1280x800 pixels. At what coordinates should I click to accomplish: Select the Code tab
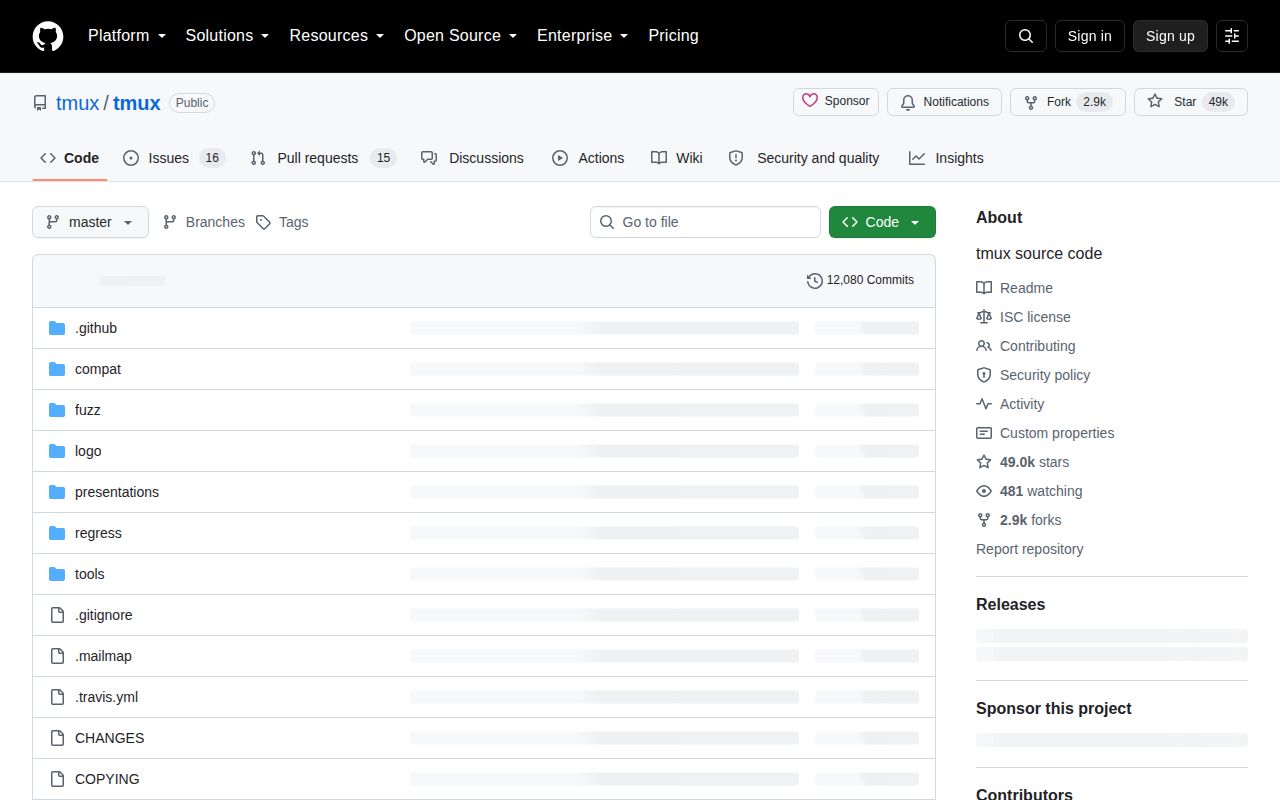[69, 158]
